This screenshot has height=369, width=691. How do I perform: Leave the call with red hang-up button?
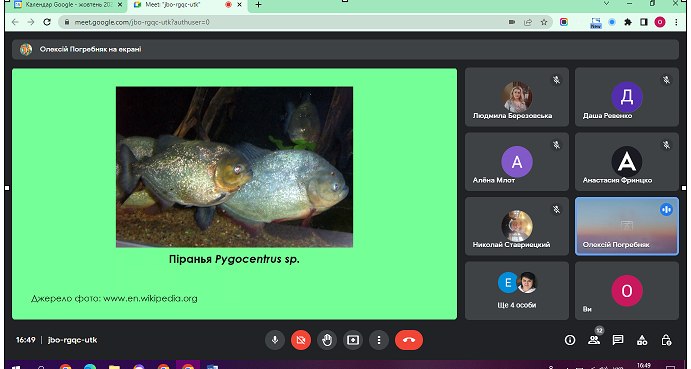click(409, 340)
